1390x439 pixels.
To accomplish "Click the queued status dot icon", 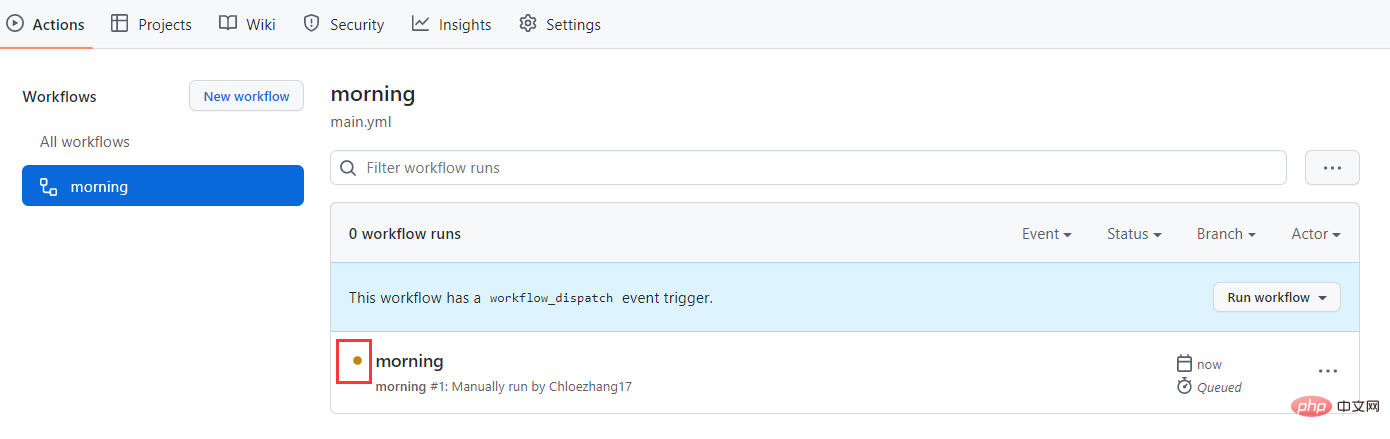I will click(357, 361).
